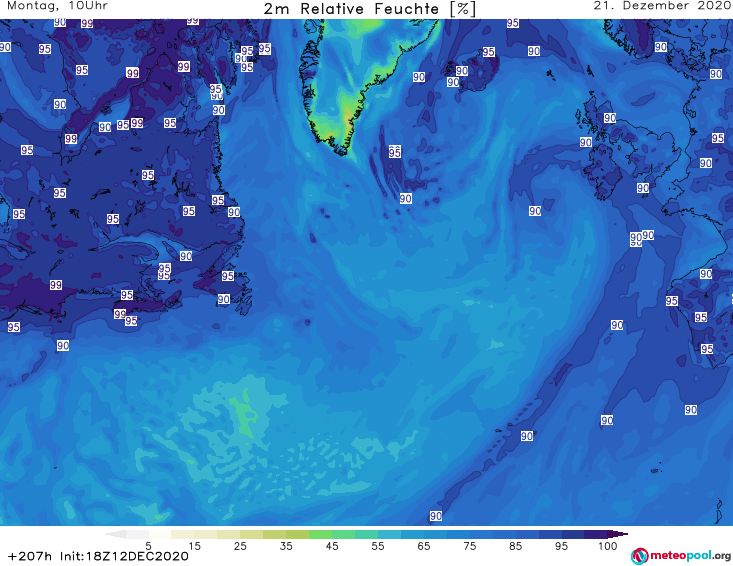Click the yellow-green dry area on Greenland's southern tip
Viewport: 733px width, 566px height.
347,115
